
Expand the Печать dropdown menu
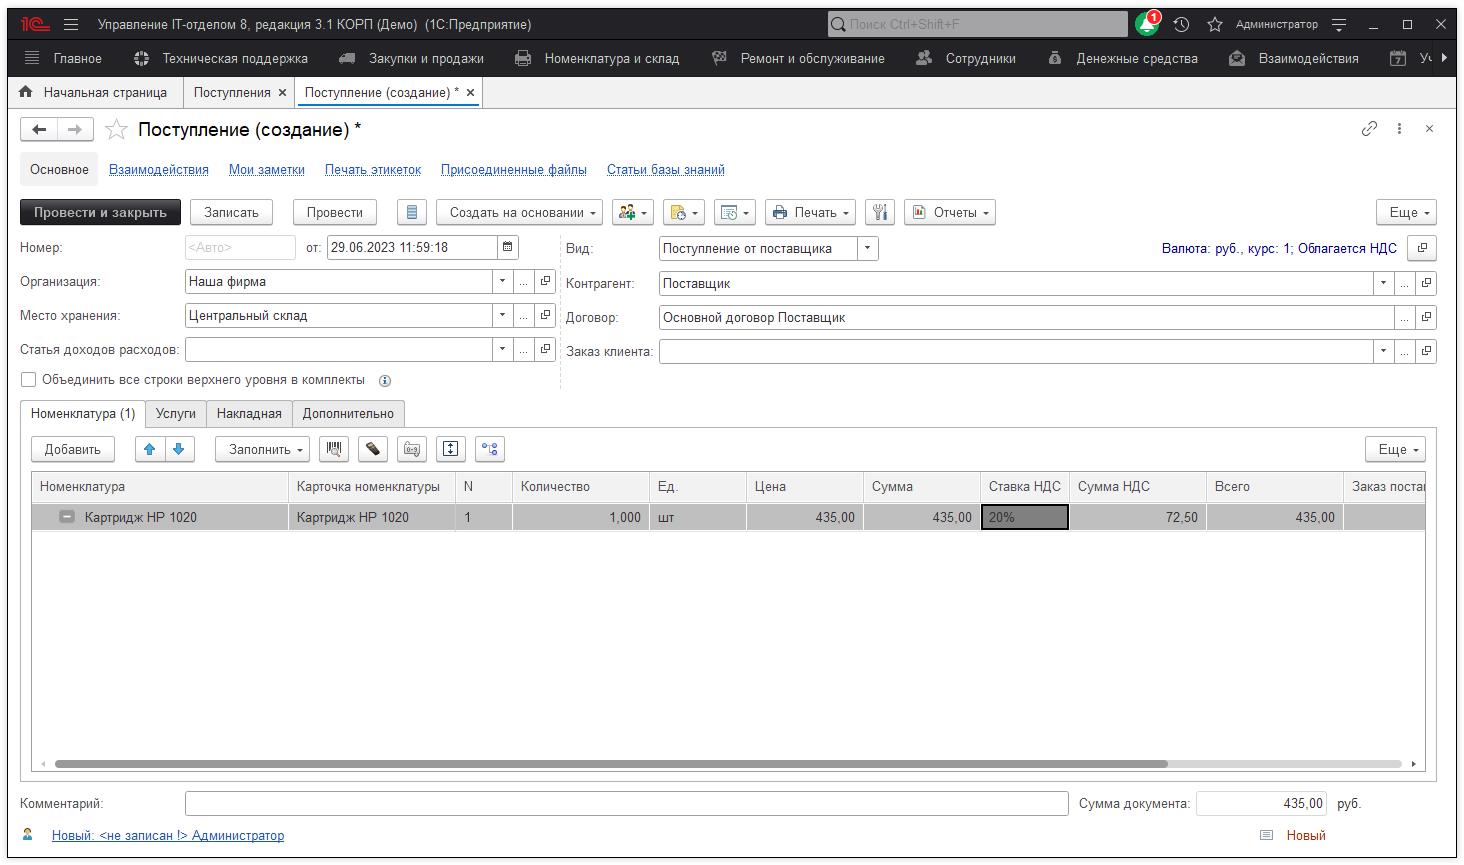(810, 212)
